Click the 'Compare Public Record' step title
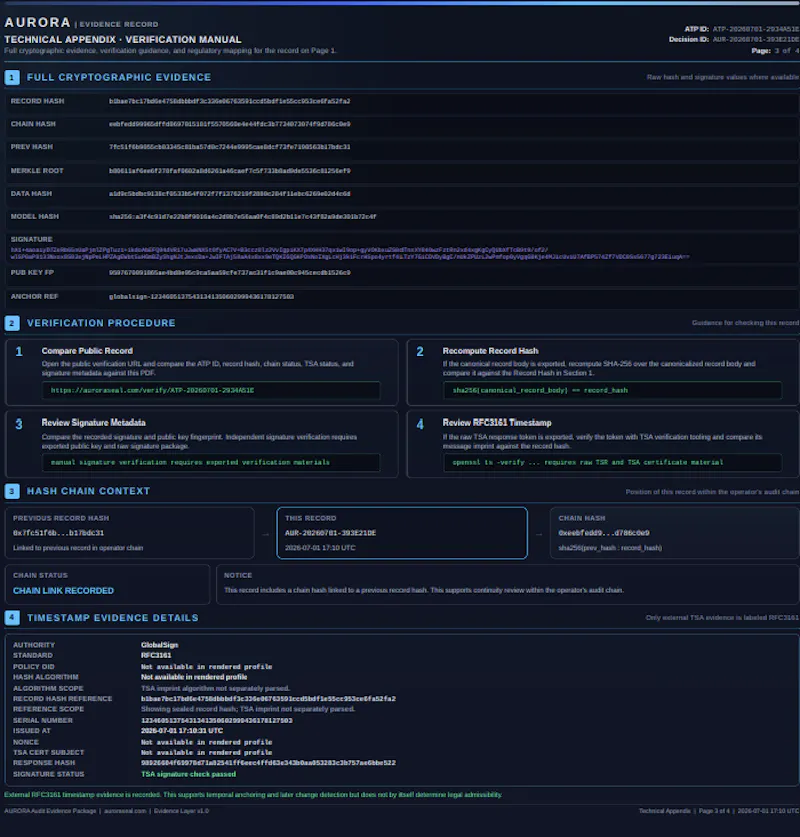The height and width of the screenshot is (837, 800). pyautogui.click(x=87, y=351)
